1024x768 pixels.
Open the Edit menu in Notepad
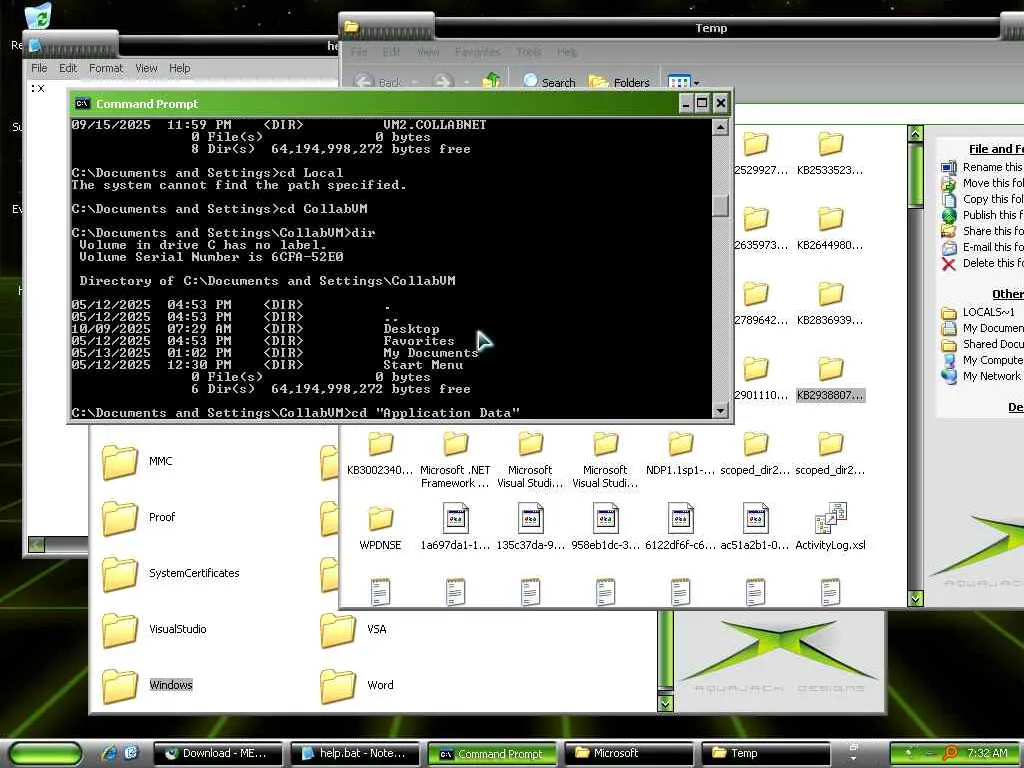(68, 68)
